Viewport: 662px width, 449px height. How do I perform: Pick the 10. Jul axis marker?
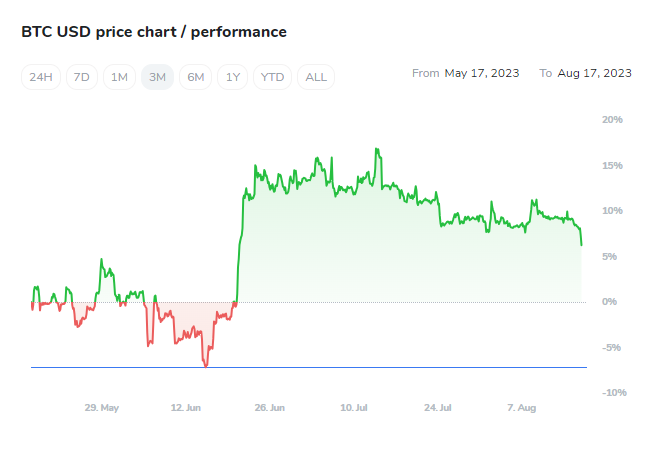click(x=355, y=408)
